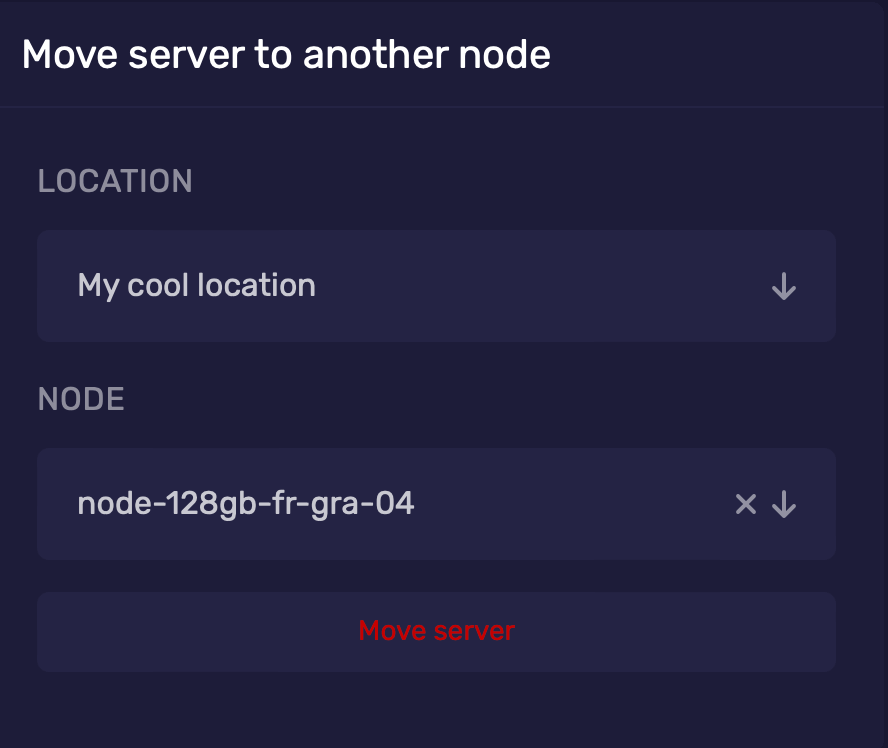Image resolution: width=888 pixels, height=748 pixels.
Task: Open the Node dropdown
Action: click(436, 504)
